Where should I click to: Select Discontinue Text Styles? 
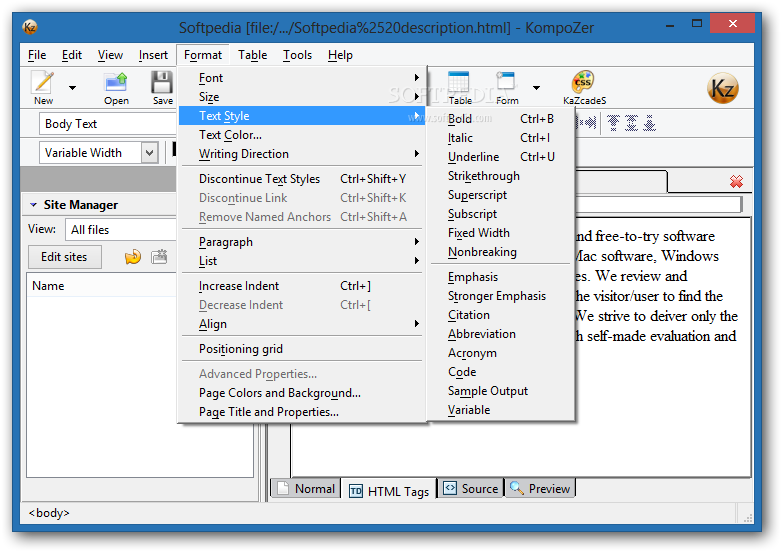click(x=302, y=179)
